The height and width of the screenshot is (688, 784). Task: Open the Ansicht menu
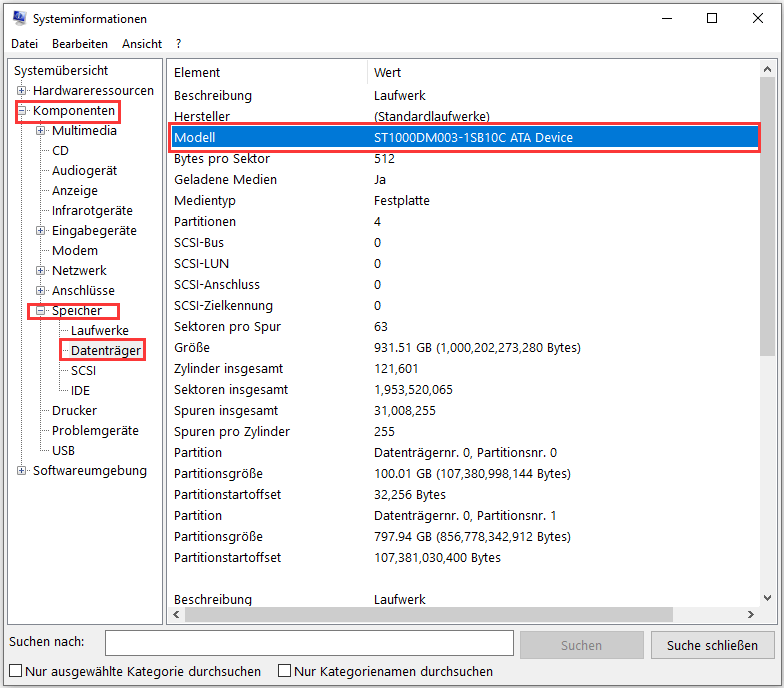142,44
